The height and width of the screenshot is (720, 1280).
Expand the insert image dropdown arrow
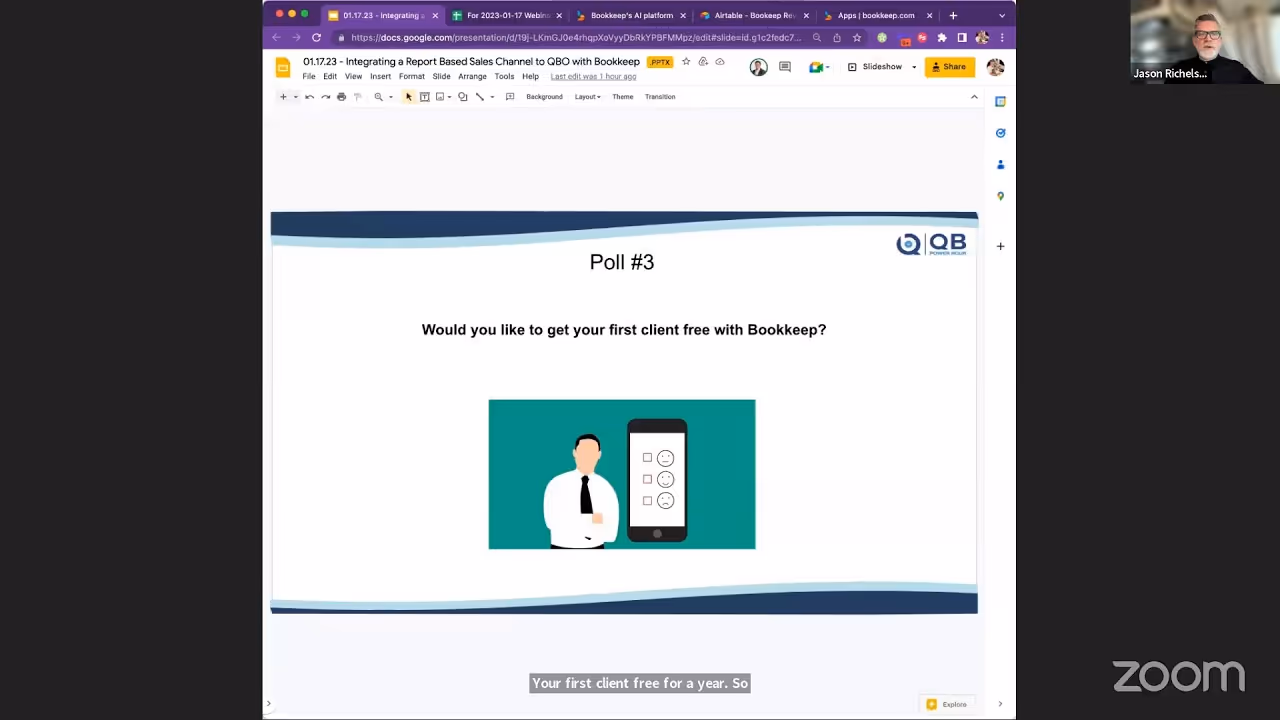tap(449, 97)
